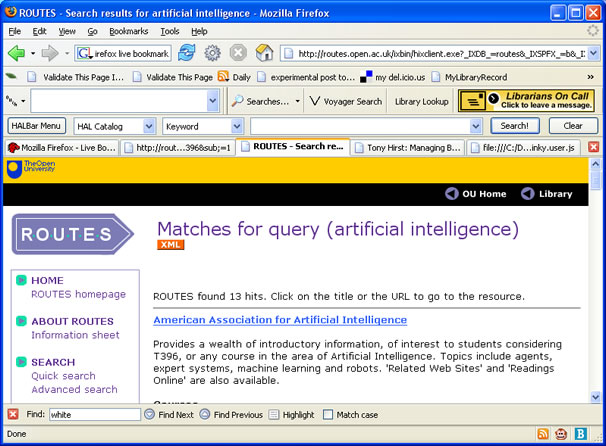Click the page scrollbar up arrow

click(x=596, y=164)
